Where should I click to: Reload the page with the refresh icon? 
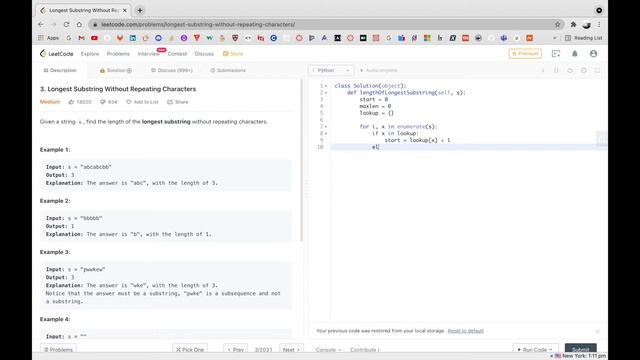coord(67,24)
